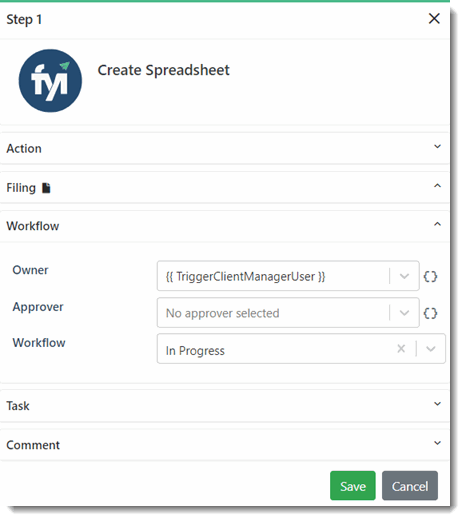Image resolution: width=465 pixels, height=521 pixels.
Task: Click the Create Spreadsheet title
Action: (x=163, y=70)
